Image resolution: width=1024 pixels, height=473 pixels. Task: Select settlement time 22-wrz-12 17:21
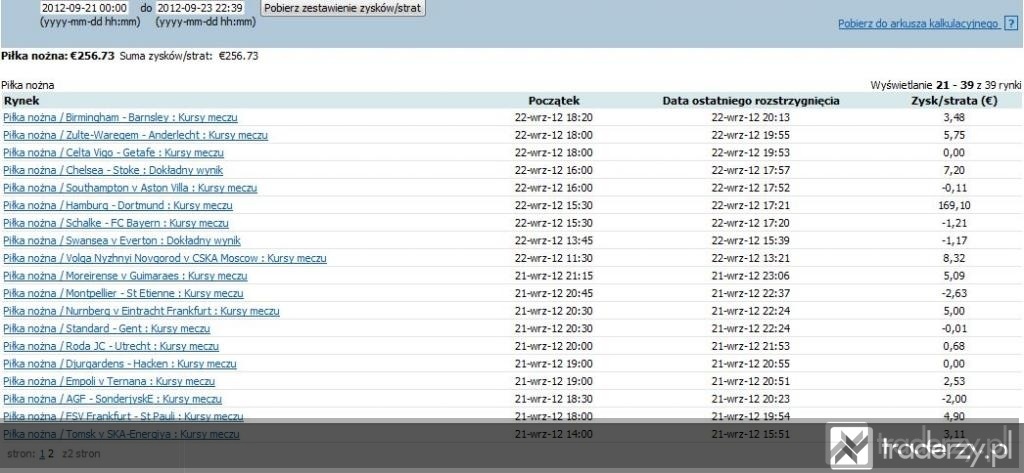click(751, 206)
